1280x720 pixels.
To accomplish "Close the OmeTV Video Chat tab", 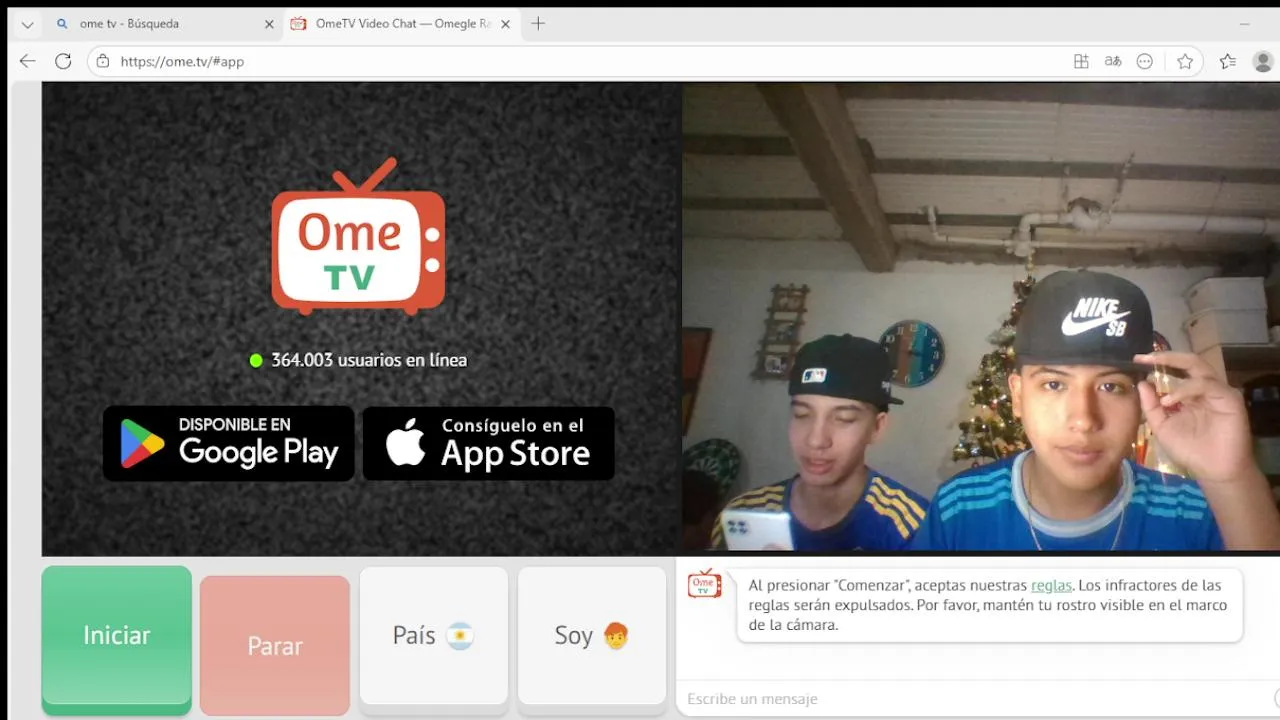I will (x=507, y=24).
